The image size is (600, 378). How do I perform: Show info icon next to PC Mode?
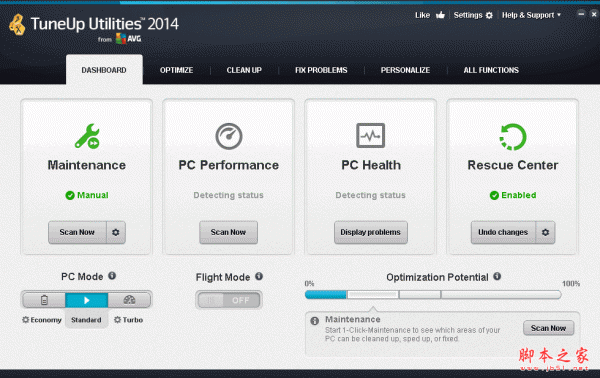(x=112, y=276)
